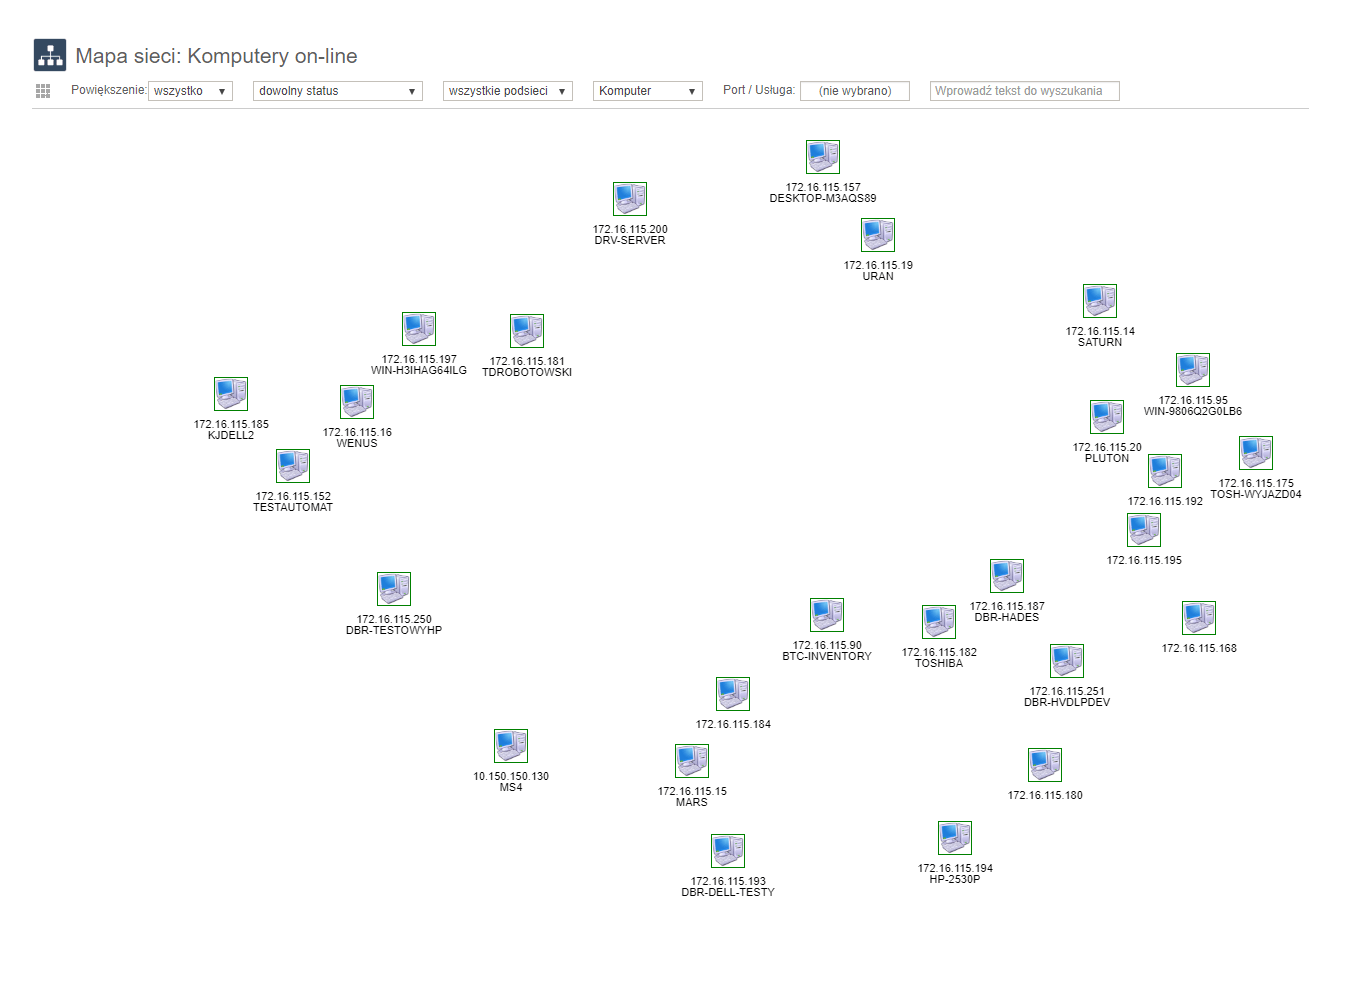Screen dimensions: 1348x994
Task: Select the DRV-SERVER computer icon
Action: tap(630, 199)
